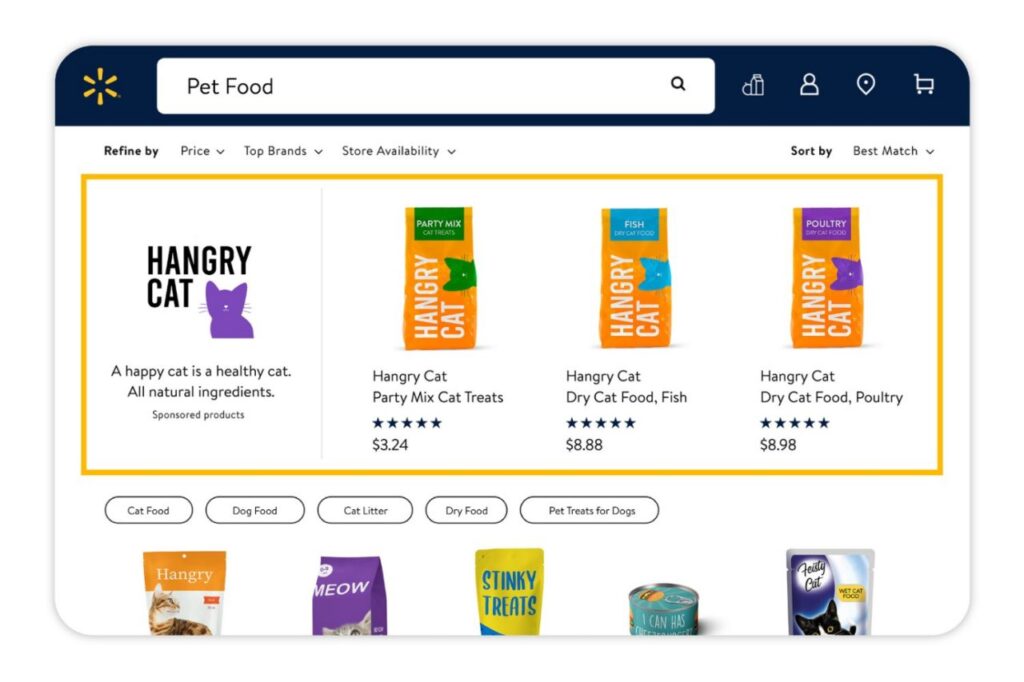
Task: Click the search magnifier icon
Action: pos(678,85)
